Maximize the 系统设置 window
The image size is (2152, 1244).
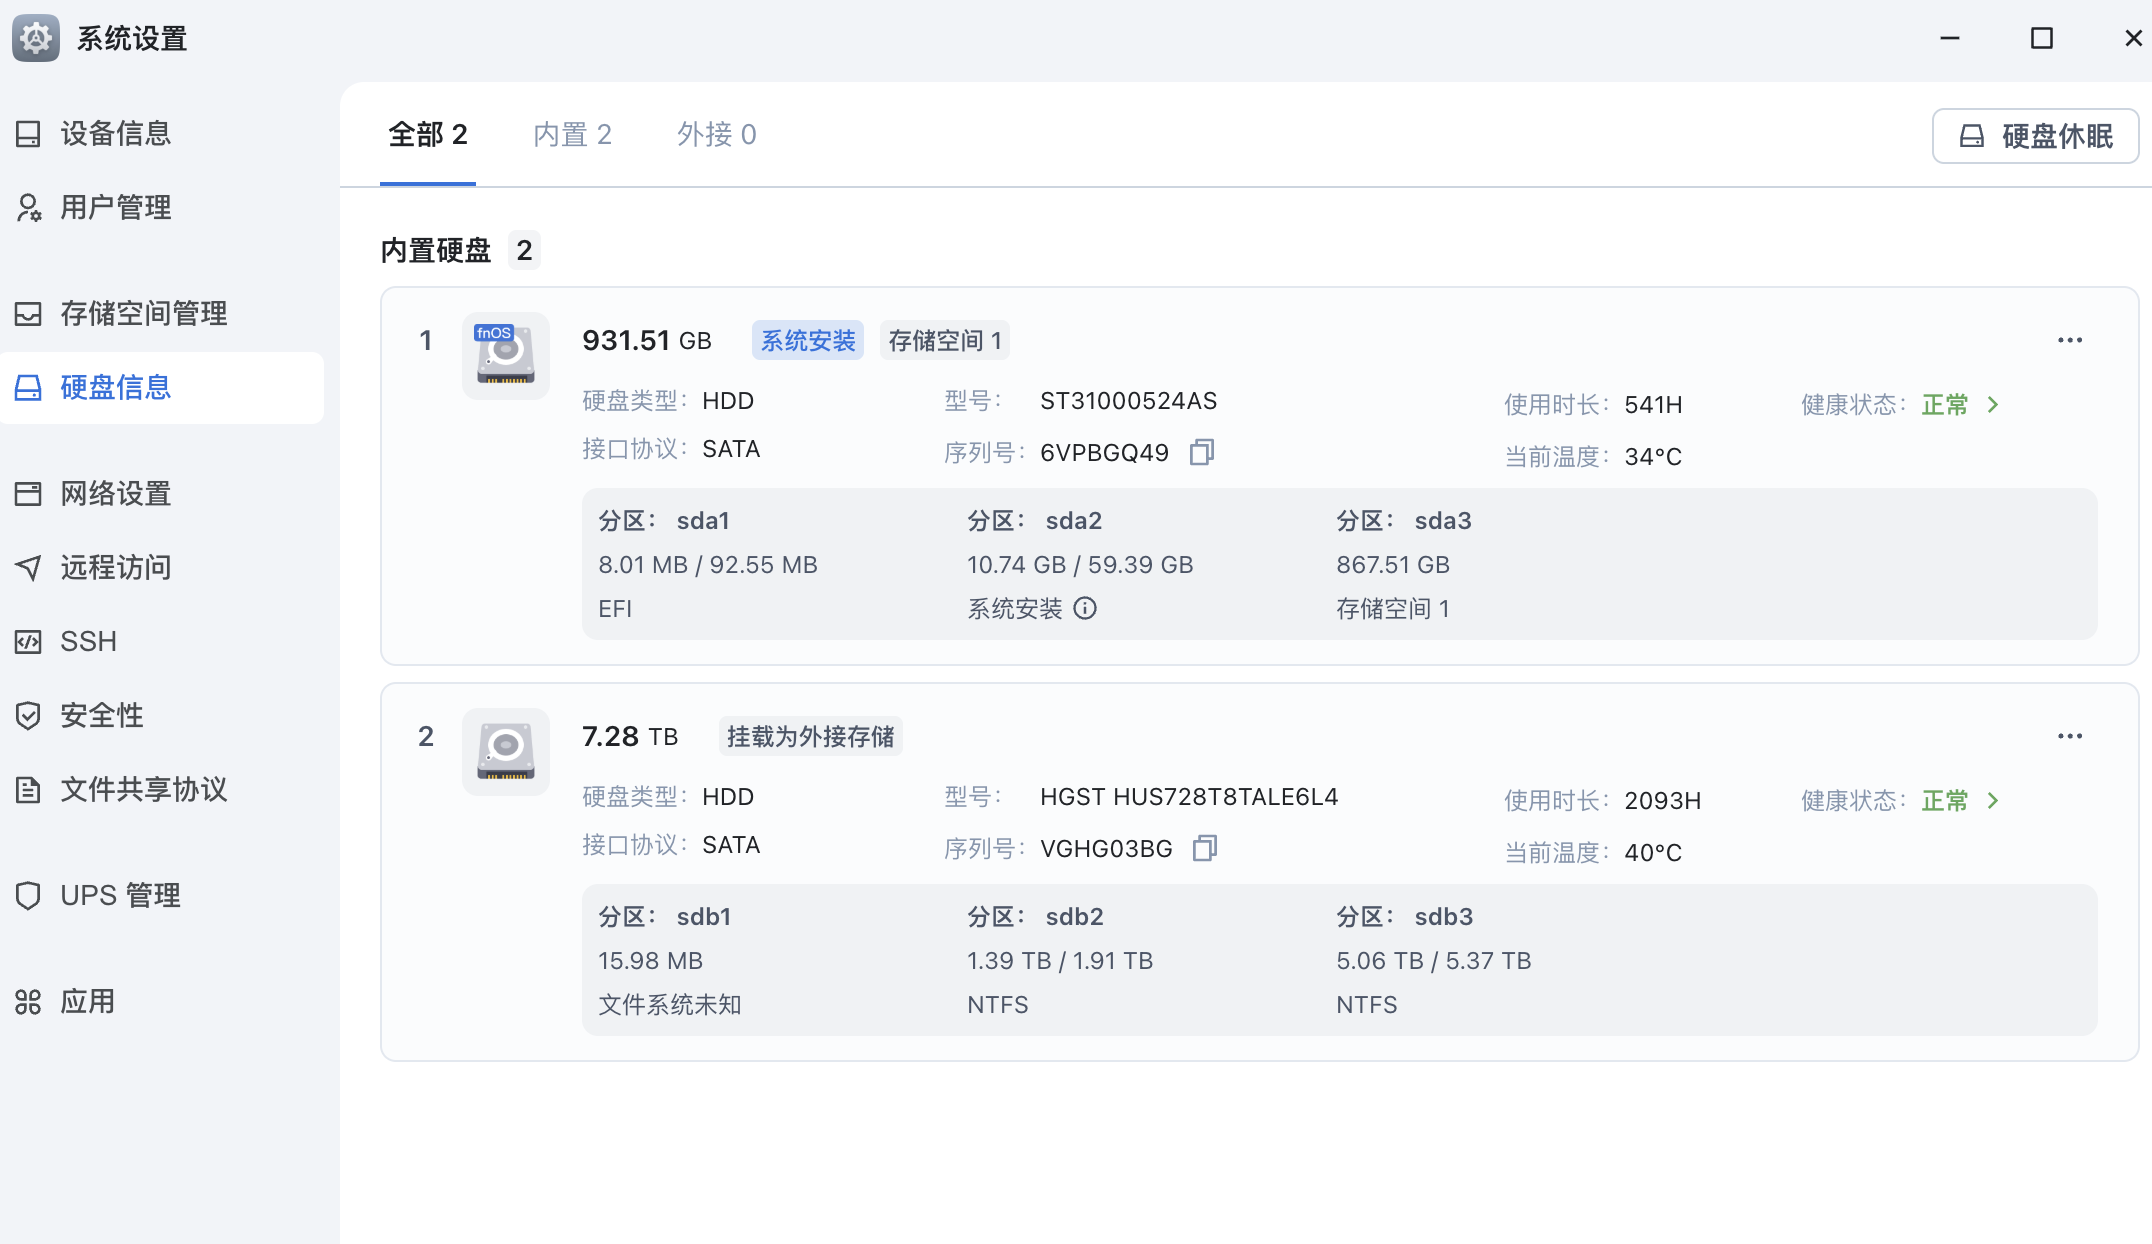[2042, 38]
